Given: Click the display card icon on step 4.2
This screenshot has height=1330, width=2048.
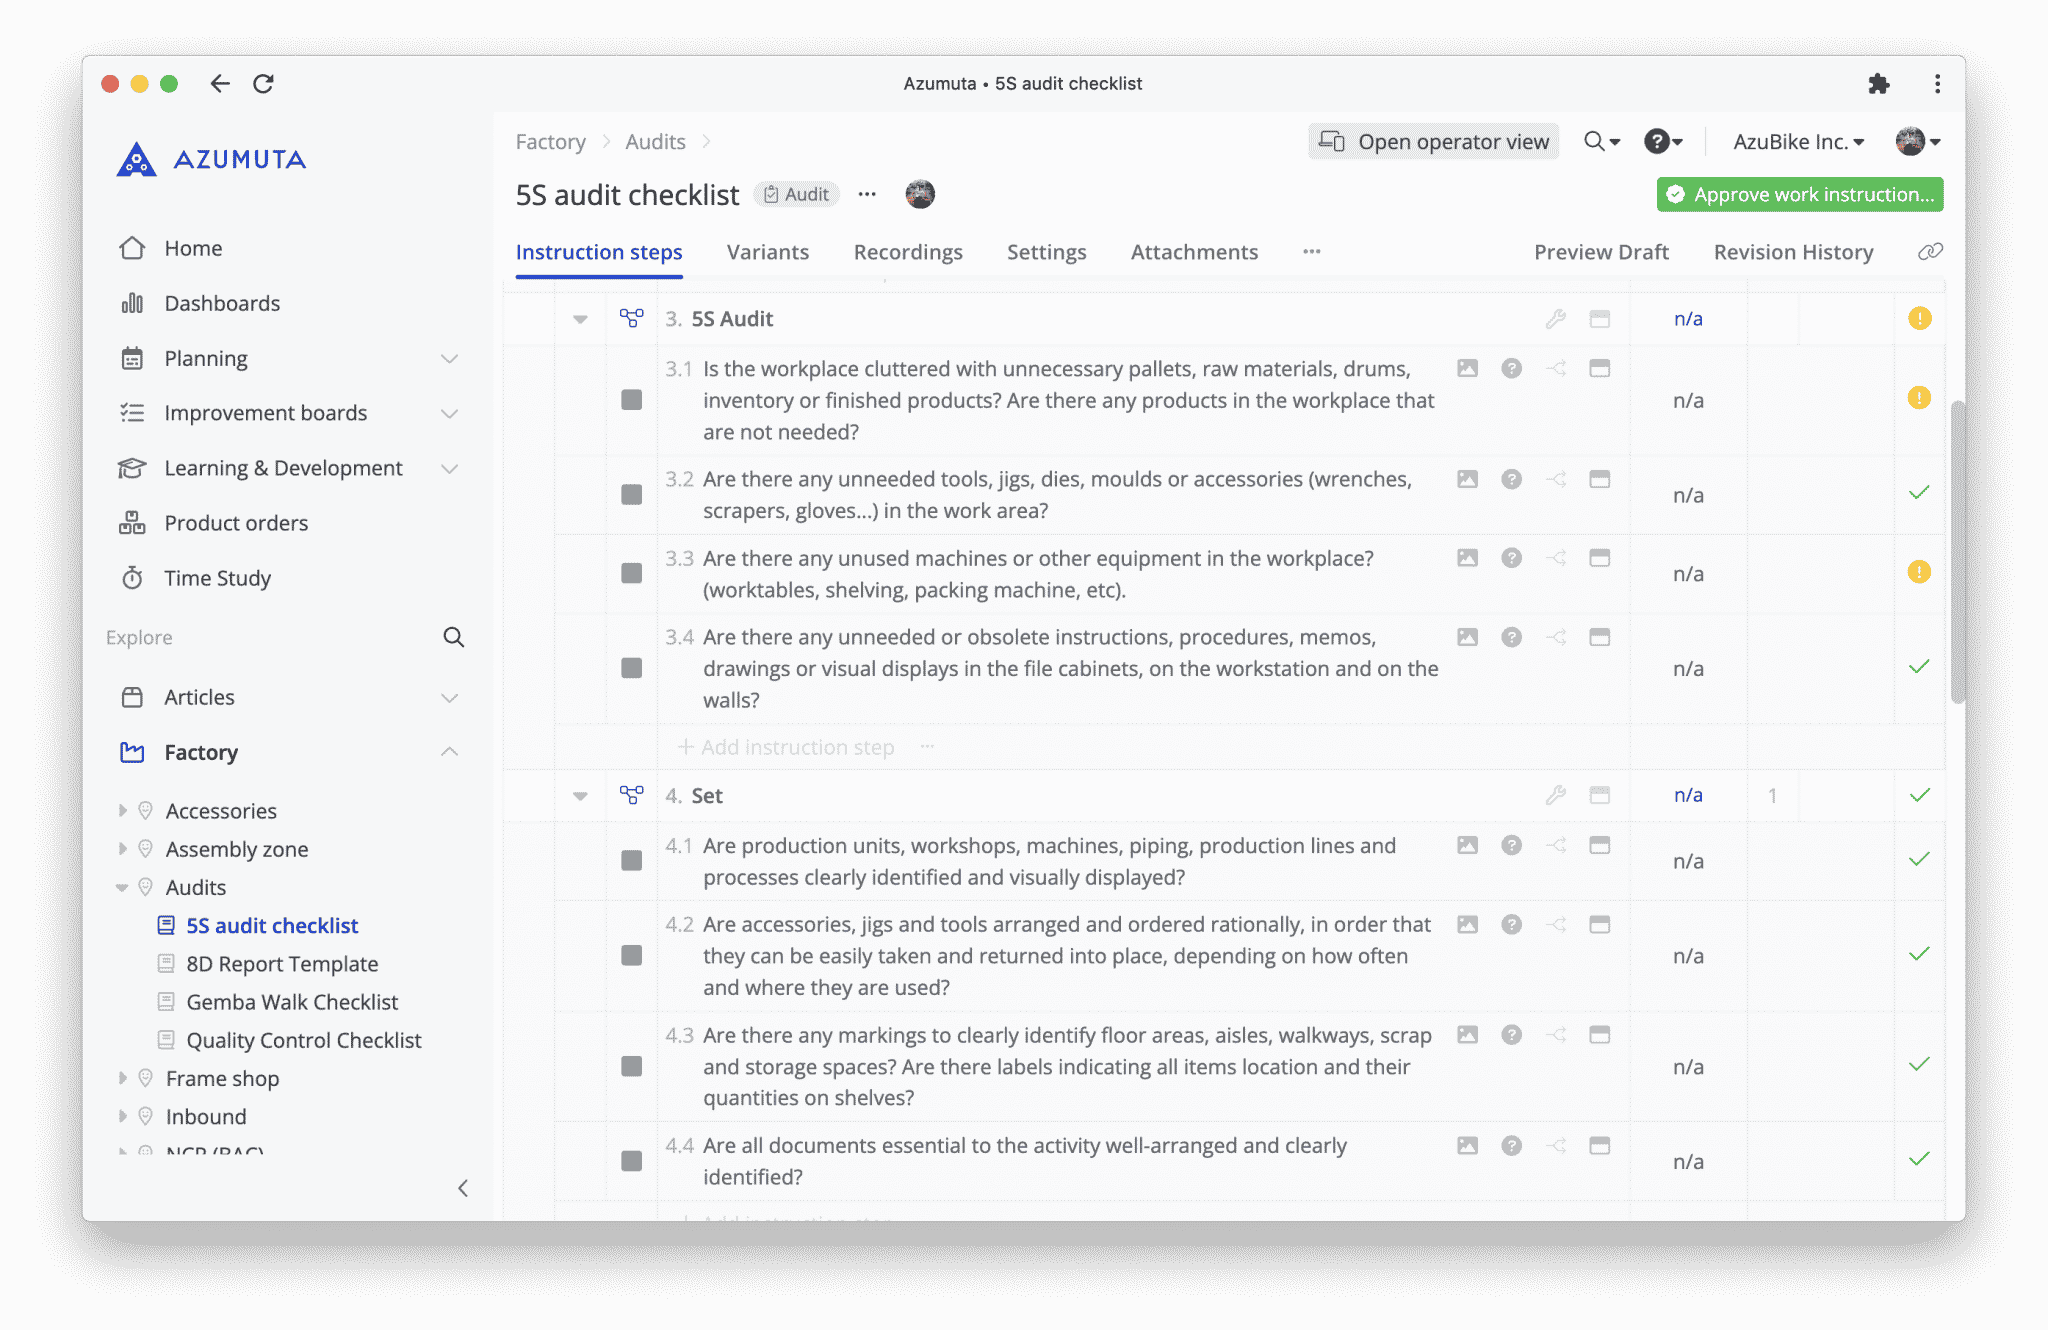Looking at the screenshot, I should pos(1600,924).
